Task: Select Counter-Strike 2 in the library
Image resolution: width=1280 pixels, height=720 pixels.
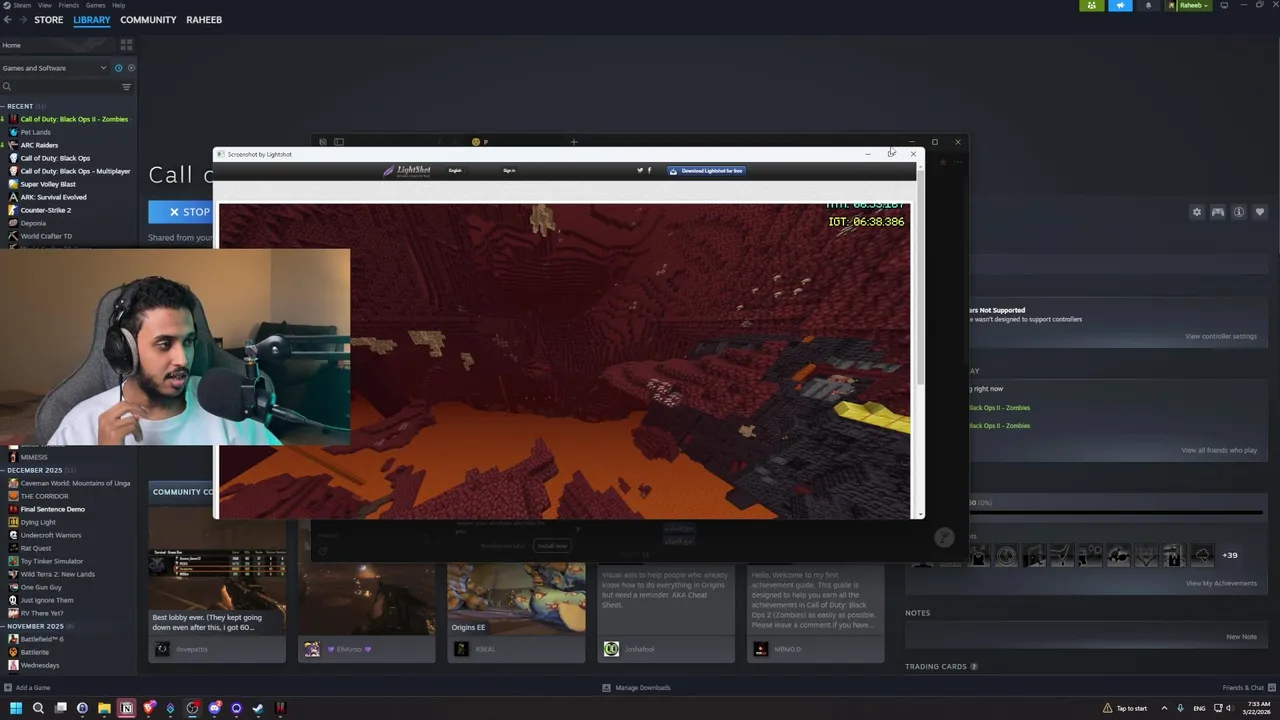Action: pyautogui.click(x=45, y=210)
